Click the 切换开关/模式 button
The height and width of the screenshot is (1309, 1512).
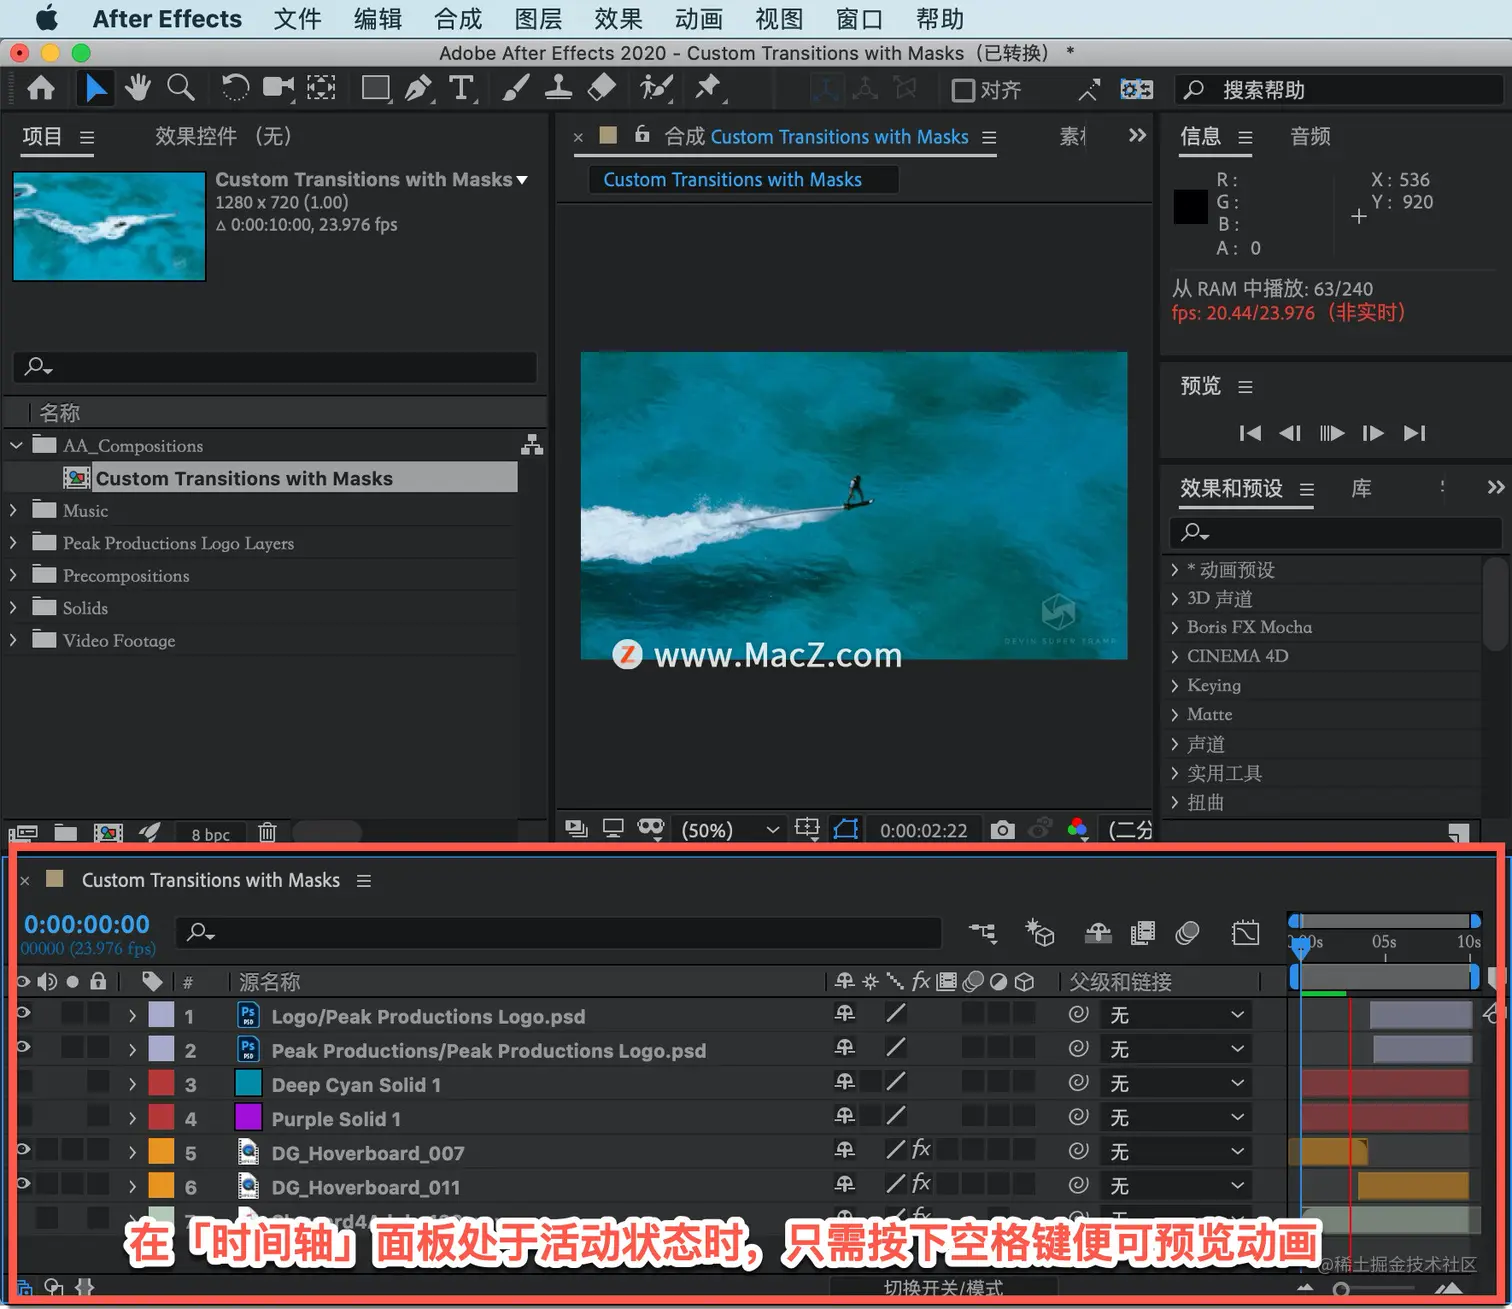pyautogui.click(x=943, y=1288)
